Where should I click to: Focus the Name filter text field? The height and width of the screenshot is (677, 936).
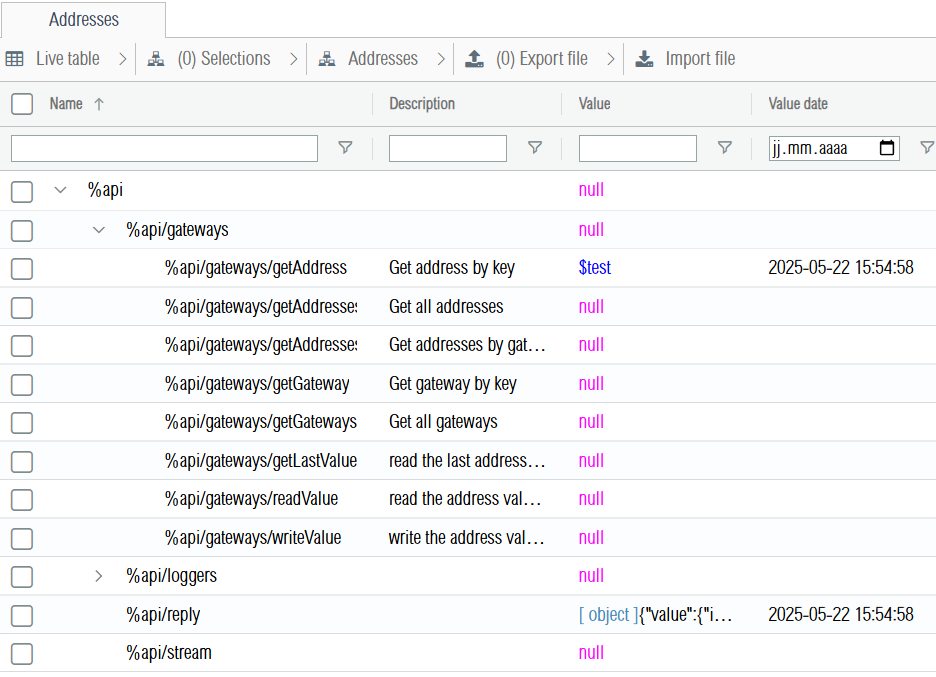click(164, 148)
